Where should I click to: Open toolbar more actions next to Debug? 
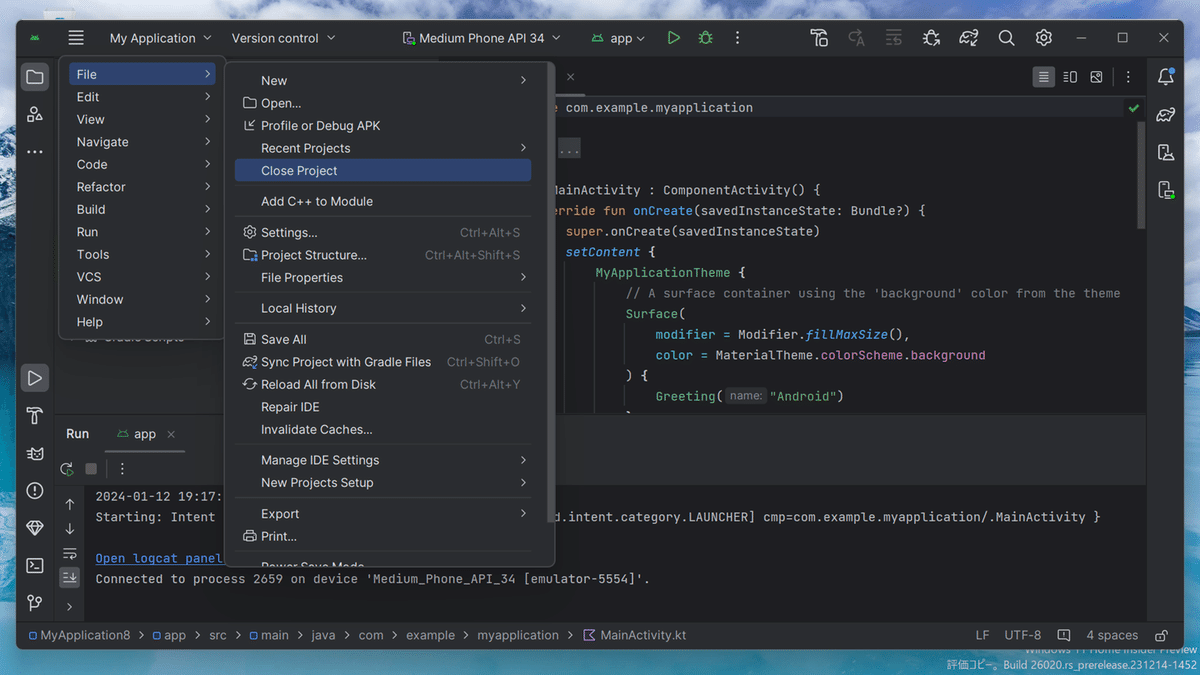click(738, 38)
